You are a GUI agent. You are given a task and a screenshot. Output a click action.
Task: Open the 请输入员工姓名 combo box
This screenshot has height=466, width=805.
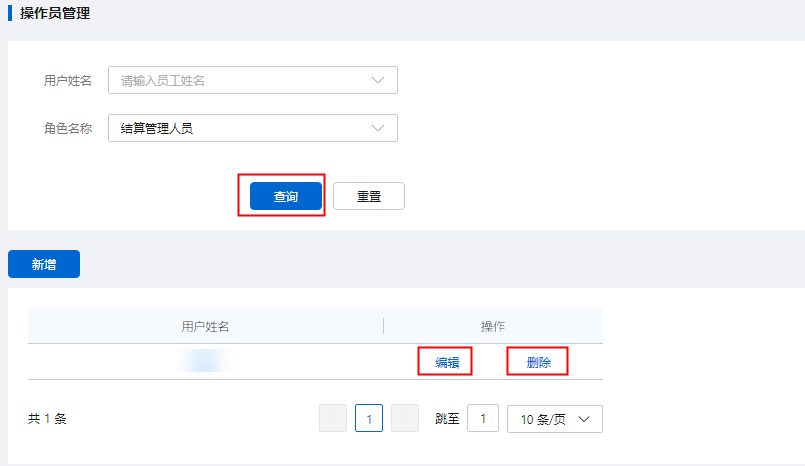coord(253,80)
